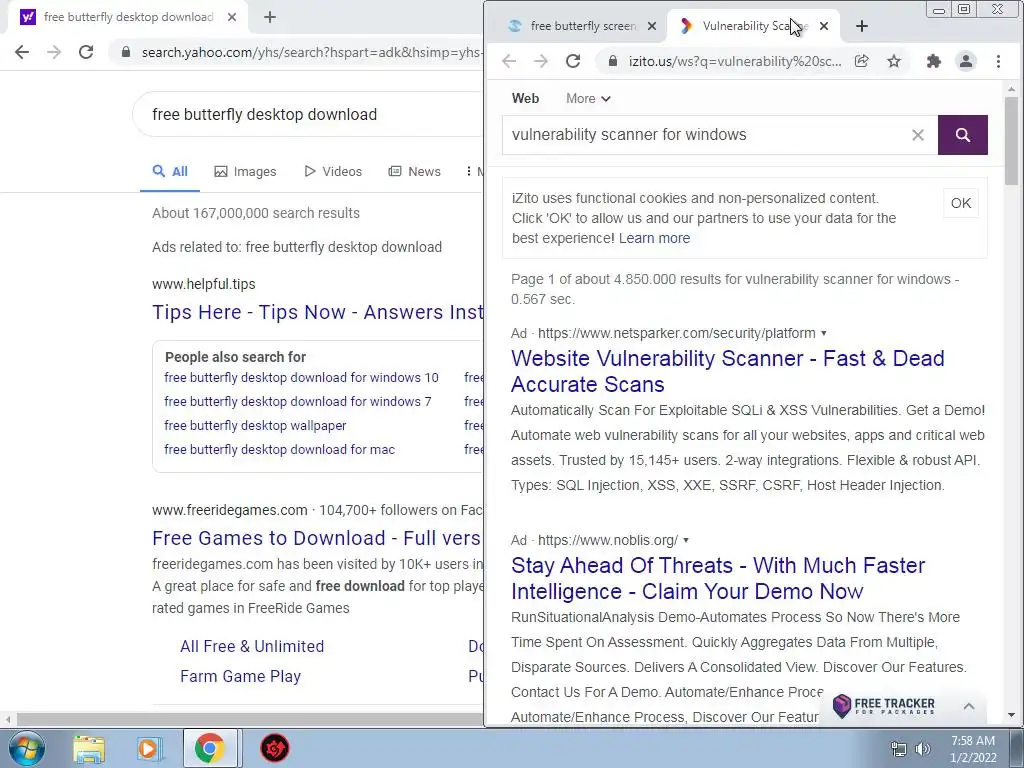The height and width of the screenshot is (768, 1024).
Task: Click share page icon in iZito address bar
Action: click(x=861, y=61)
